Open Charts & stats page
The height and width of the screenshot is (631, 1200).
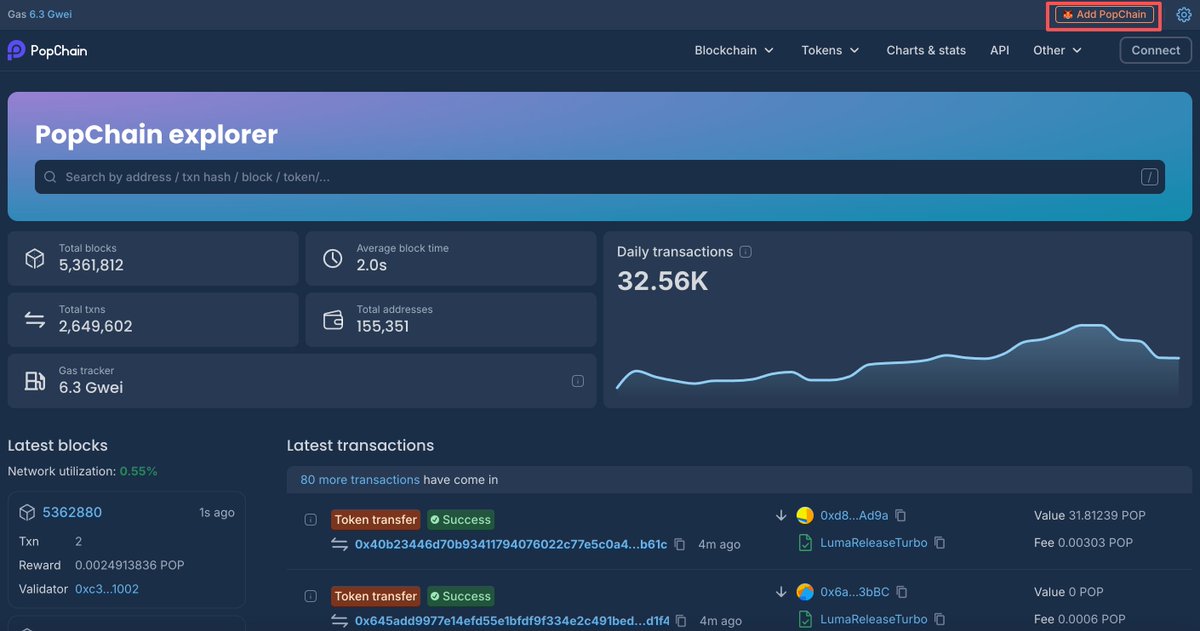926,50
